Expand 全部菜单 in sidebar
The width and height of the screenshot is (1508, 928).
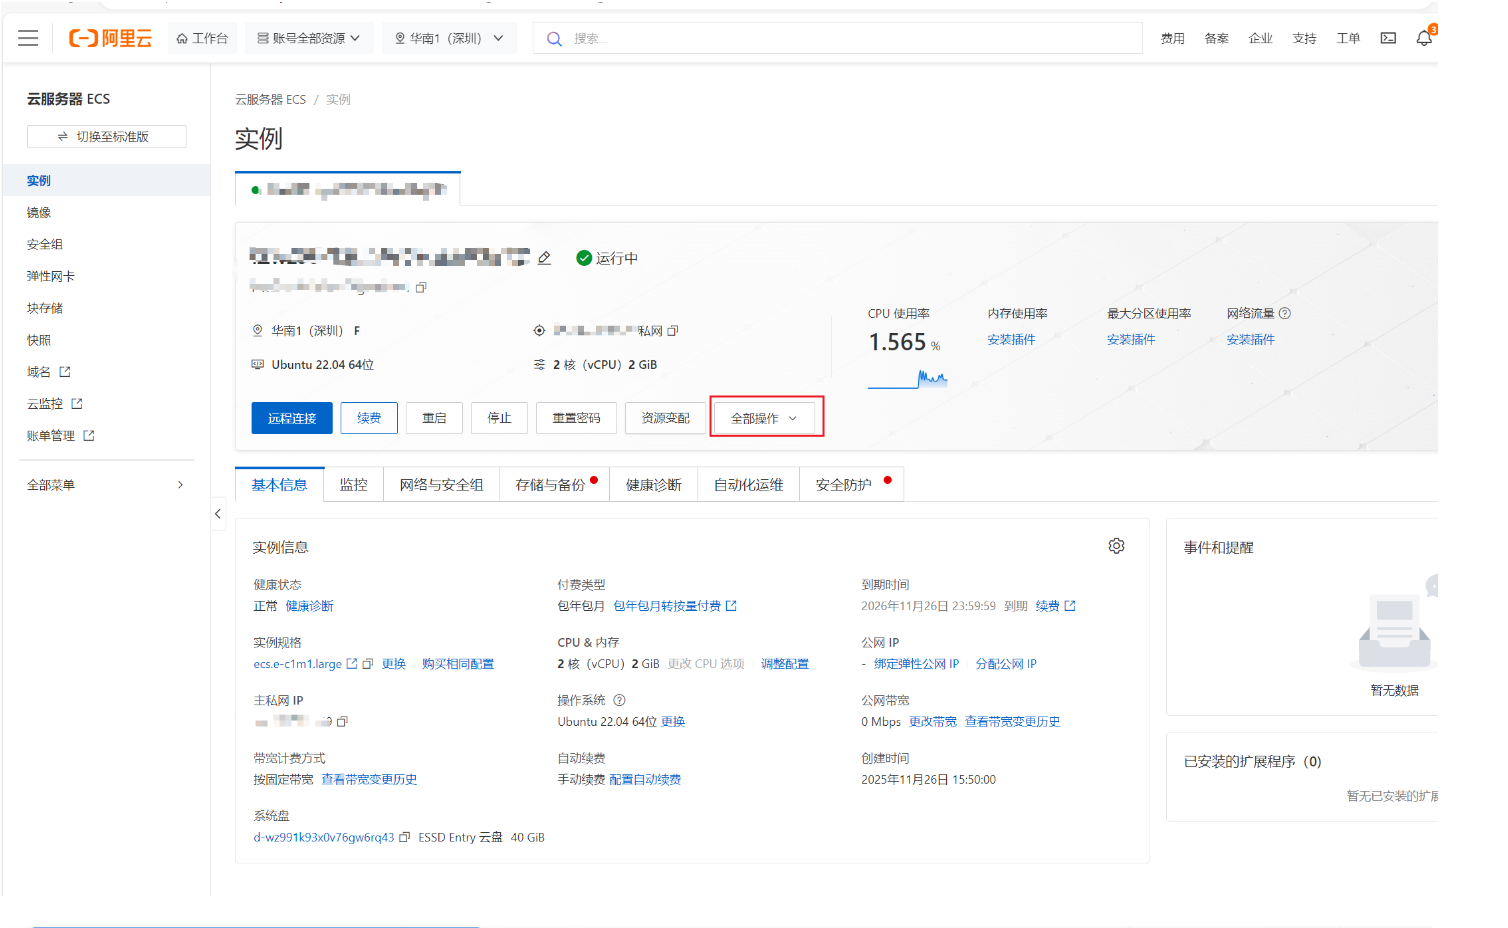(105, 485)
